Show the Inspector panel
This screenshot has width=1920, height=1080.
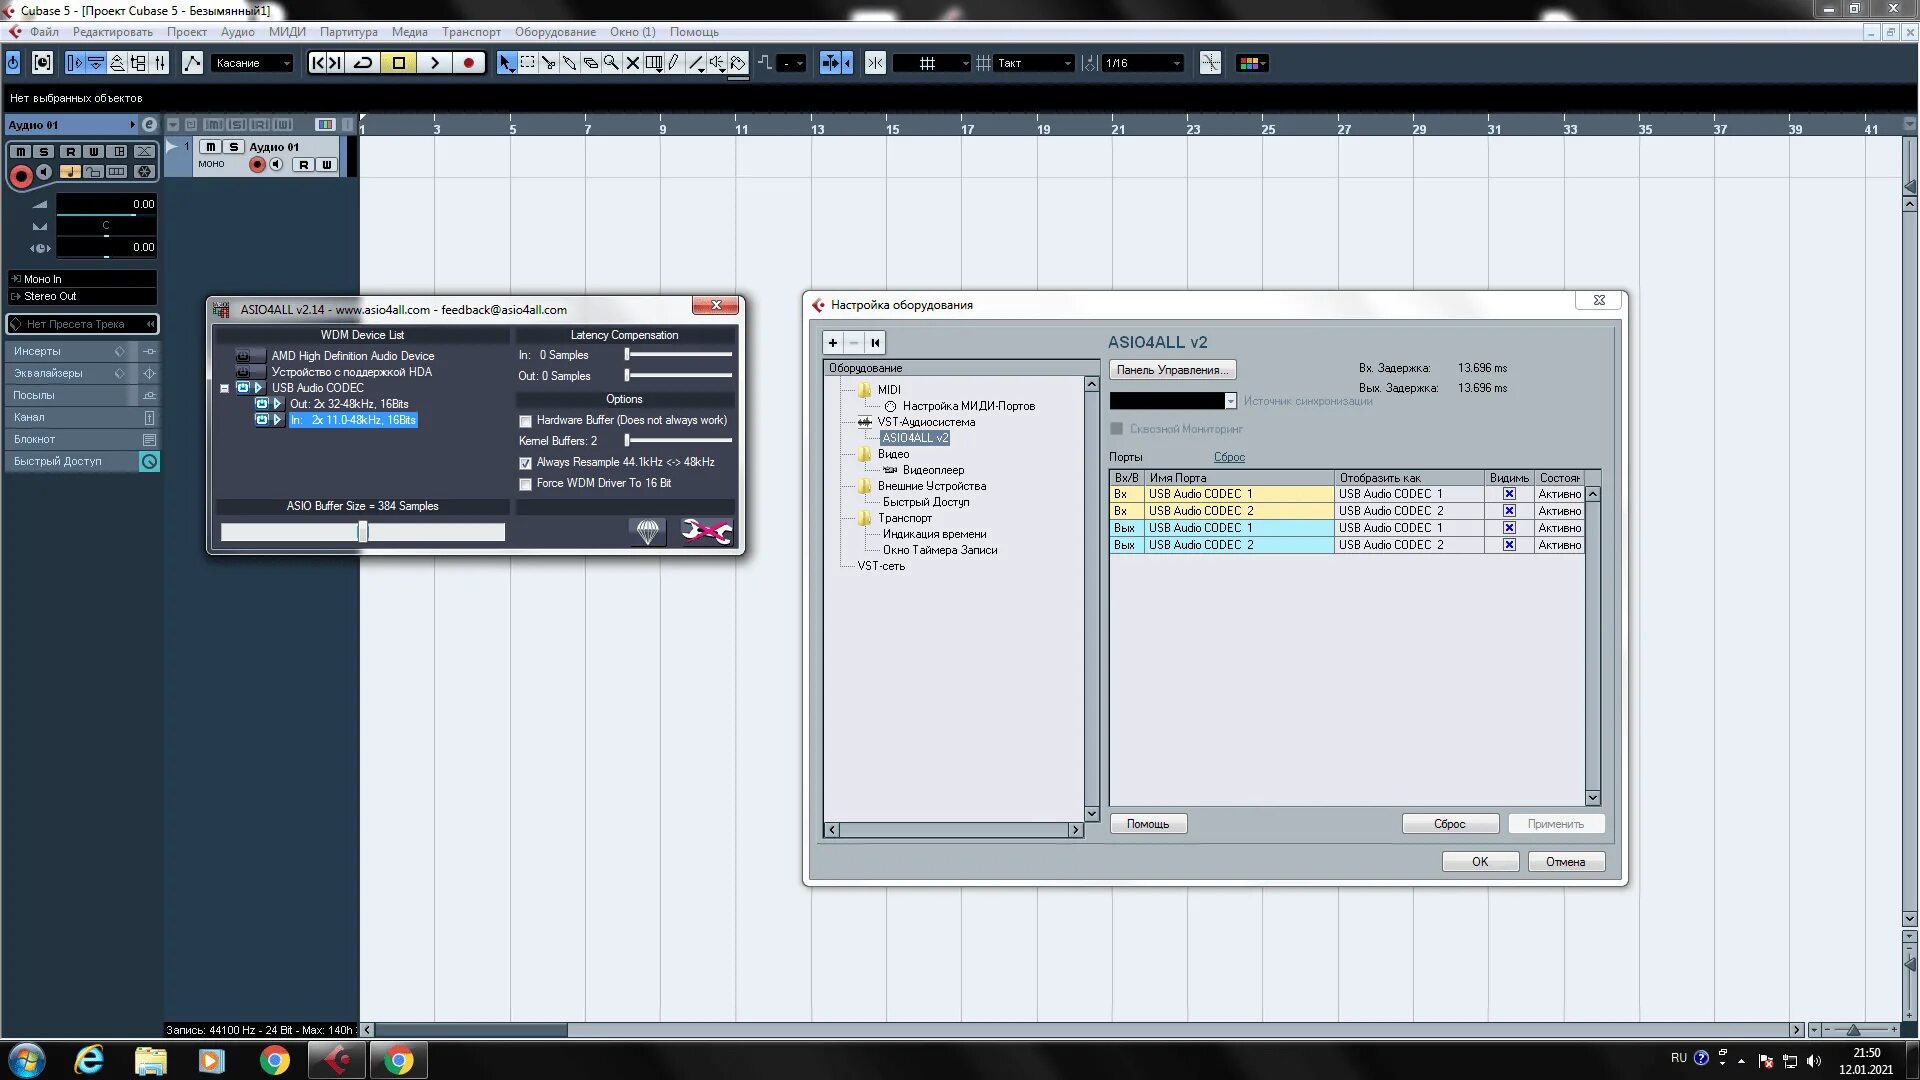[x=75, y=63]
